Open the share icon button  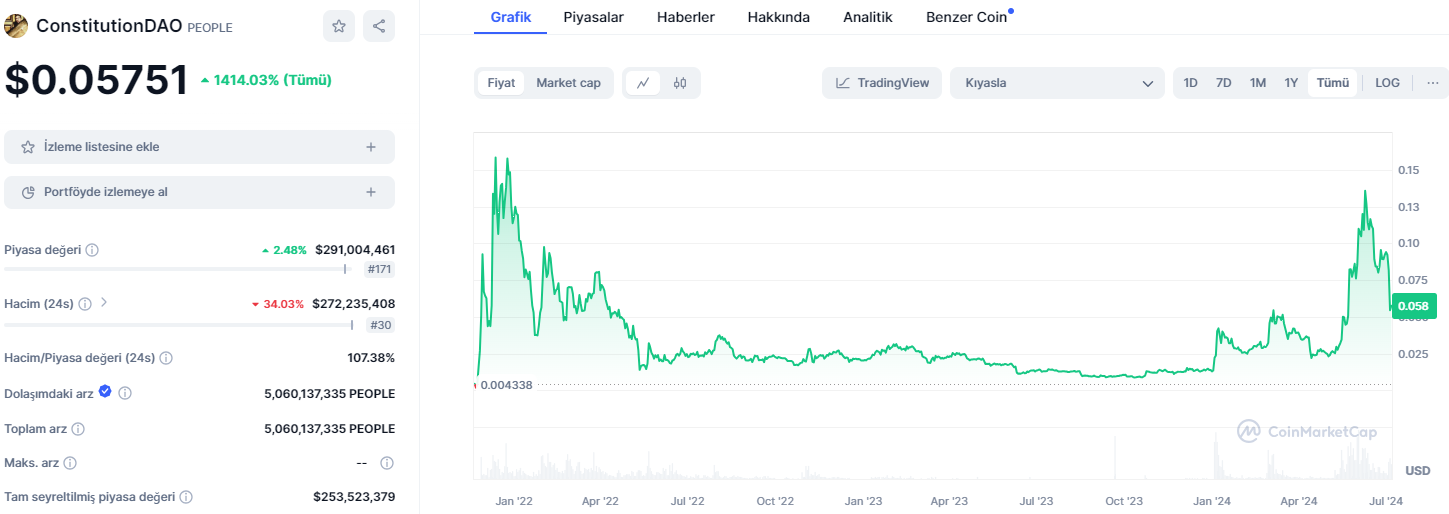click(x=379, y=26)
